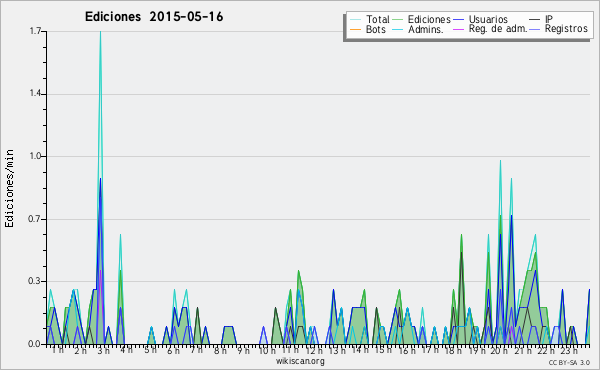Click the 1.7 y-axis value
600x370 pixels.
36,31
